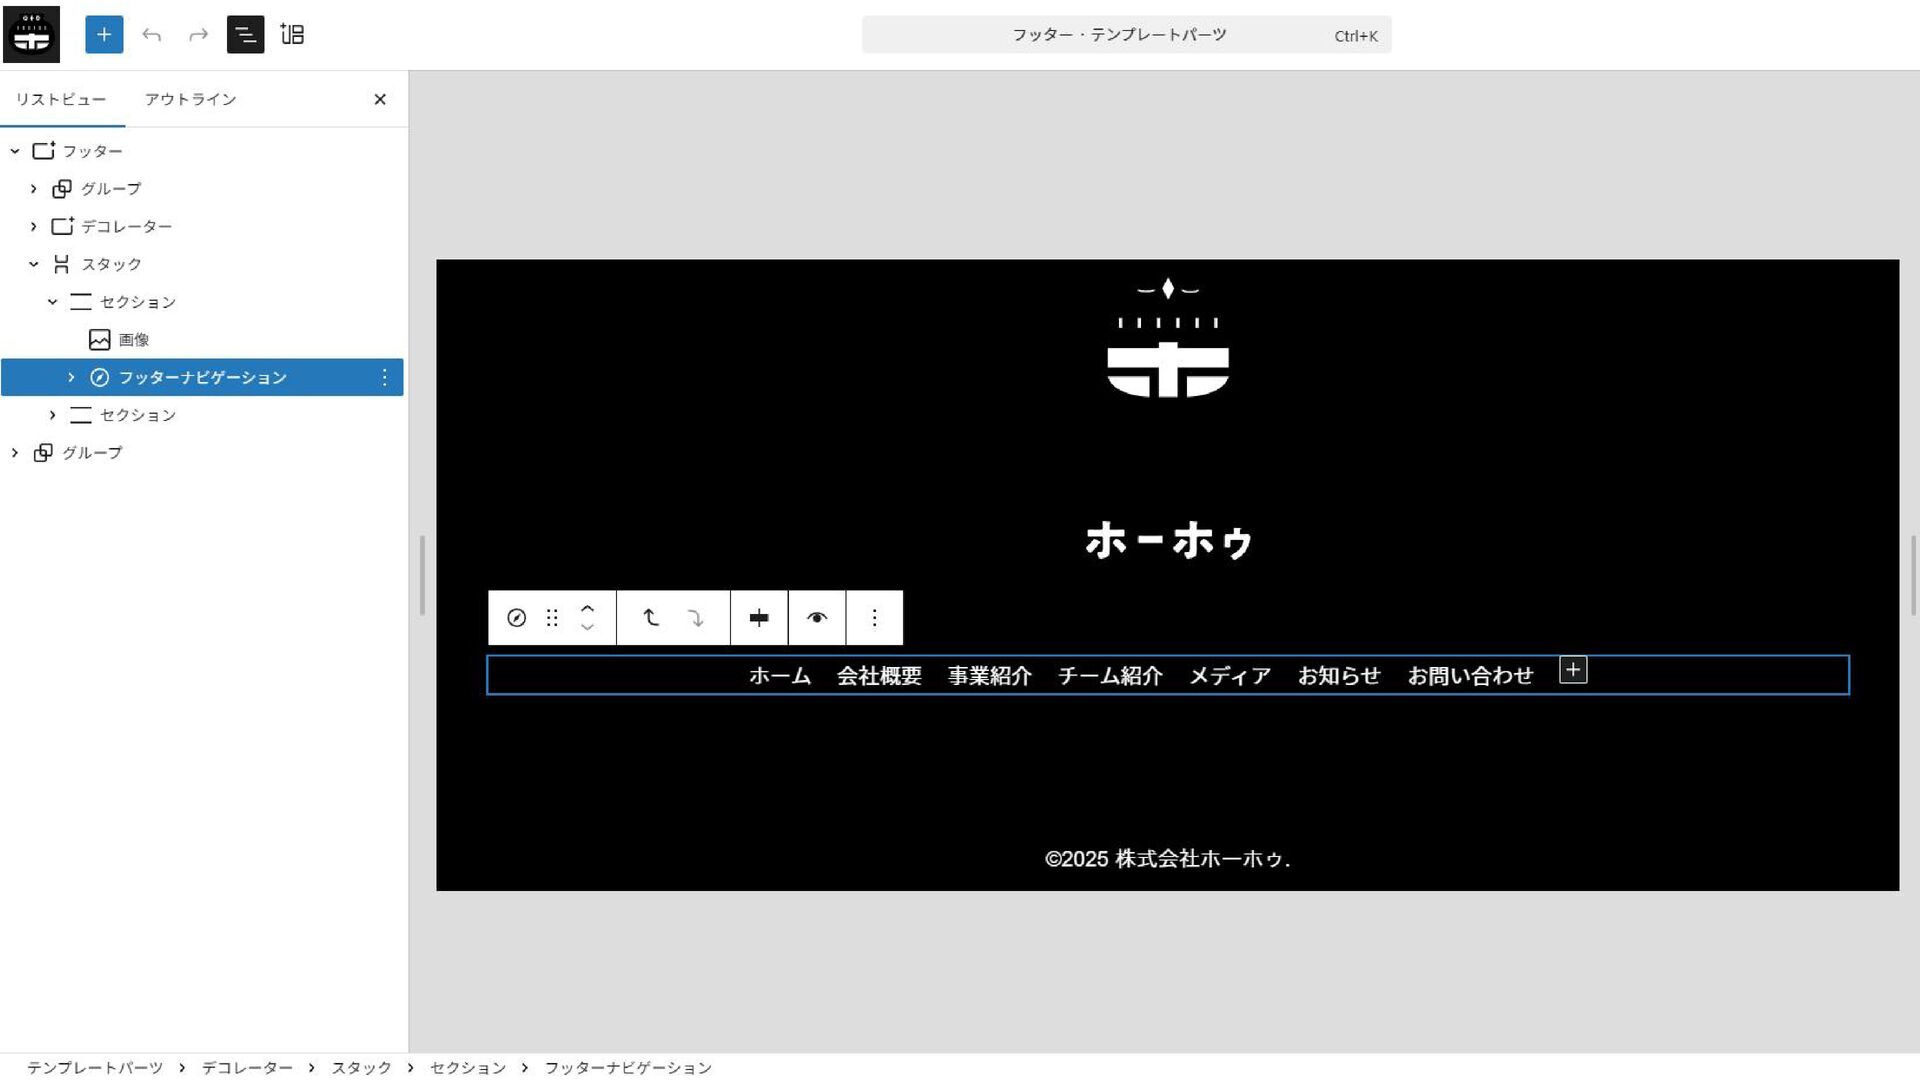The image size is (1920, 1080).
Task: Select the 画像 block in list view
Action: tap(134, 340)
